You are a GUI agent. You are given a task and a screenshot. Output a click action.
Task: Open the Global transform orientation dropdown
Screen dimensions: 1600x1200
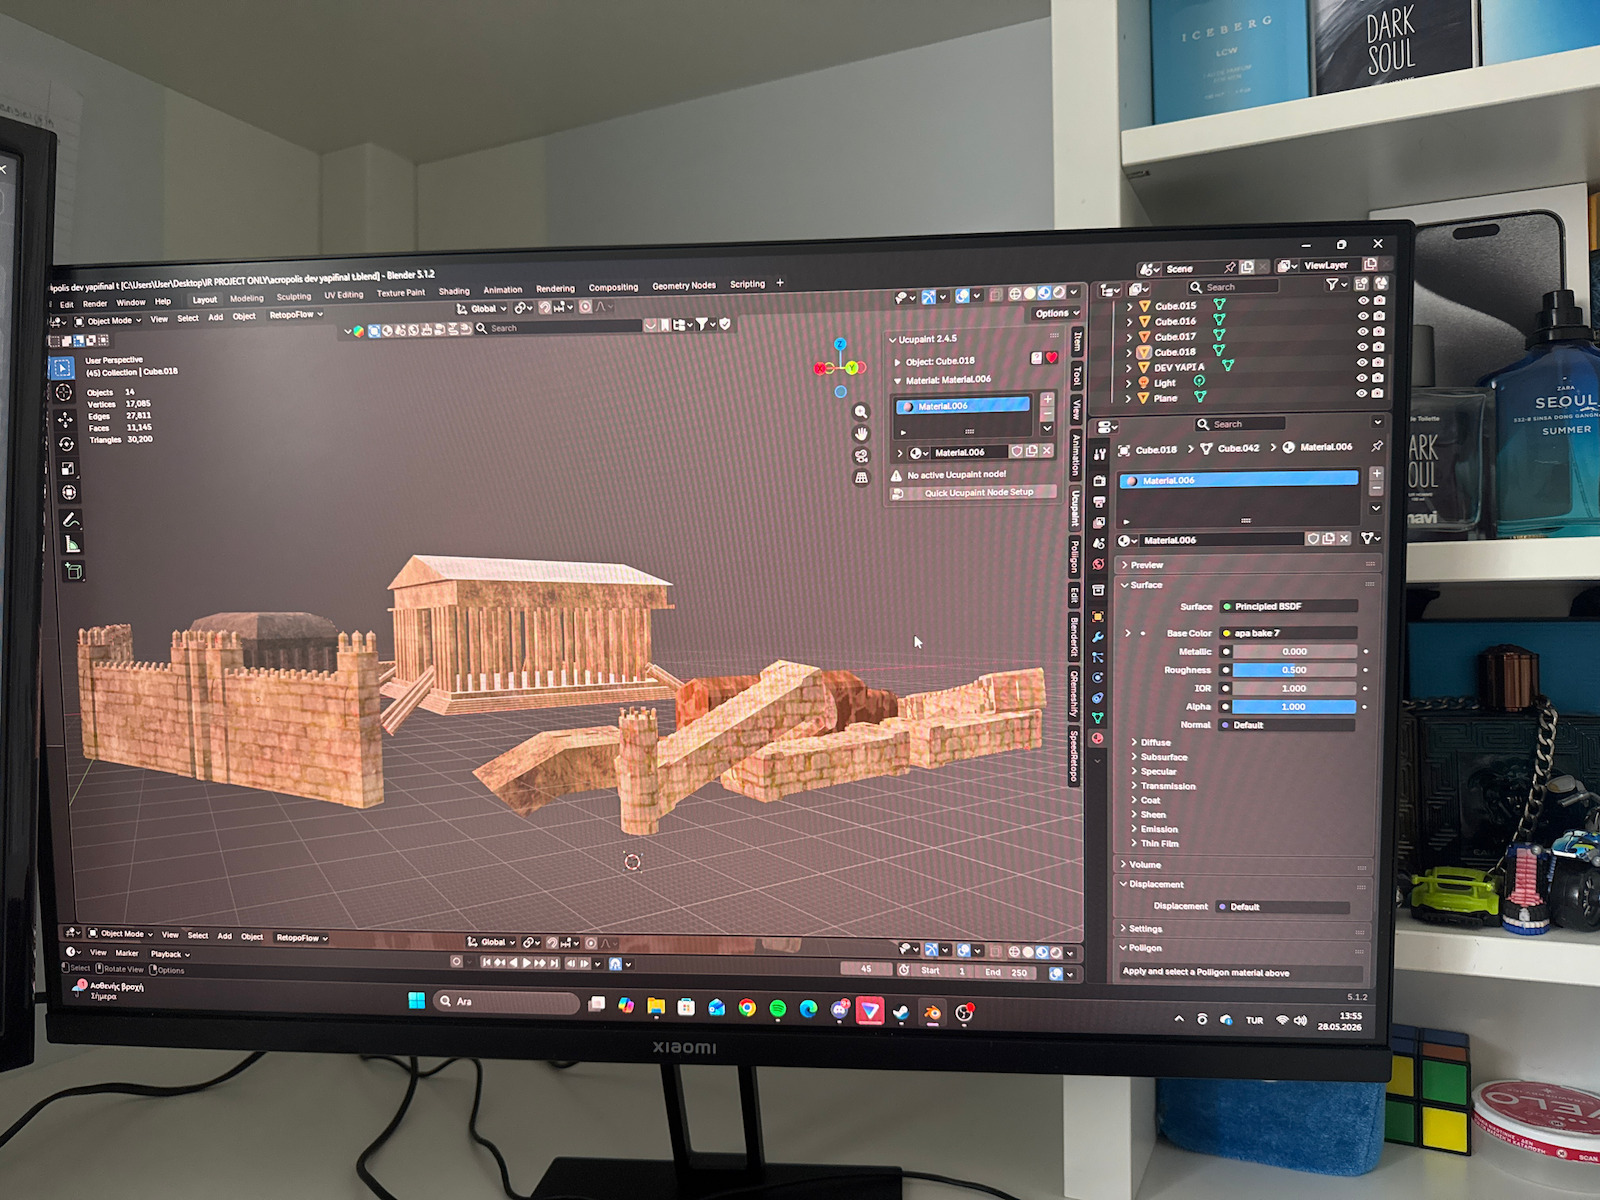point(482,309)
